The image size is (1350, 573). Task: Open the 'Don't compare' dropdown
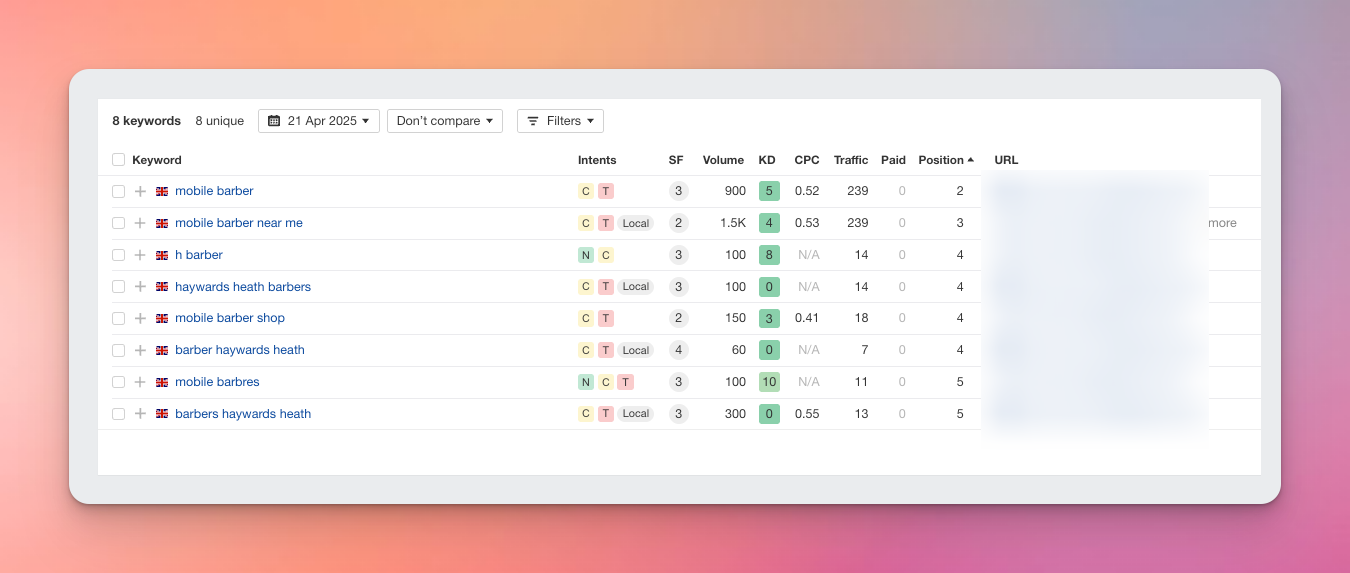(445, 121)
